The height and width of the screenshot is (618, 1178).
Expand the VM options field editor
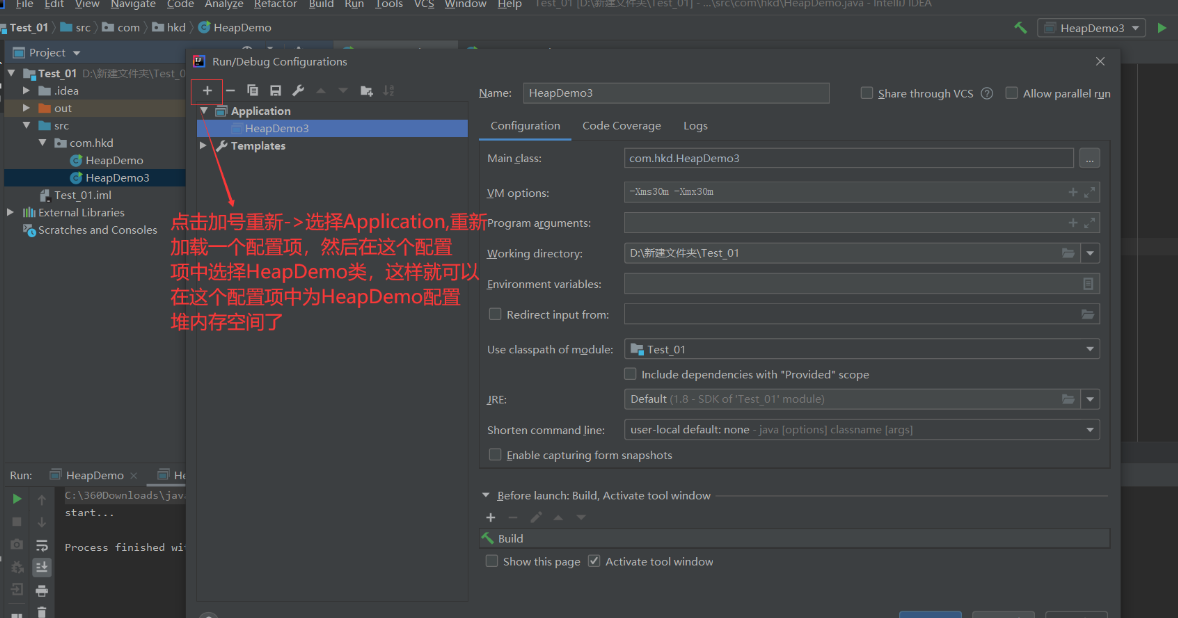click(x=1089, y=192)
